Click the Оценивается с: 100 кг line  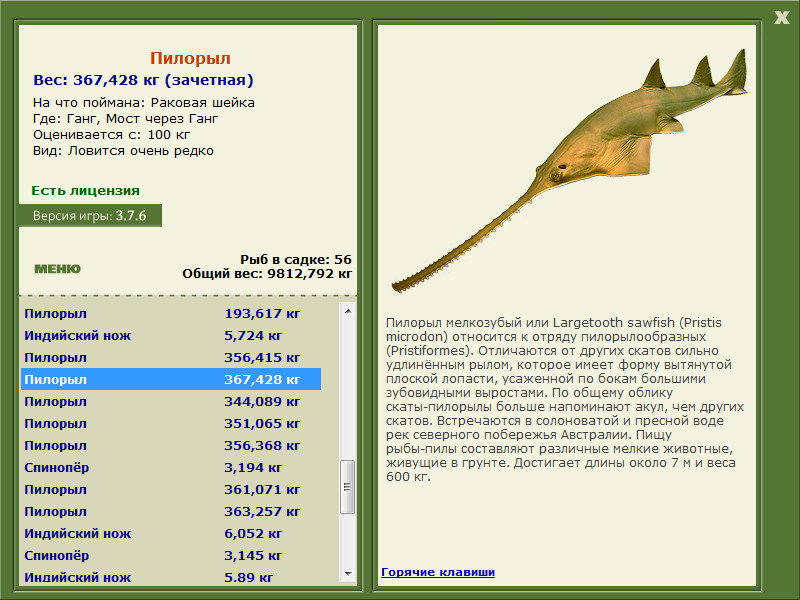pos(111,135)
